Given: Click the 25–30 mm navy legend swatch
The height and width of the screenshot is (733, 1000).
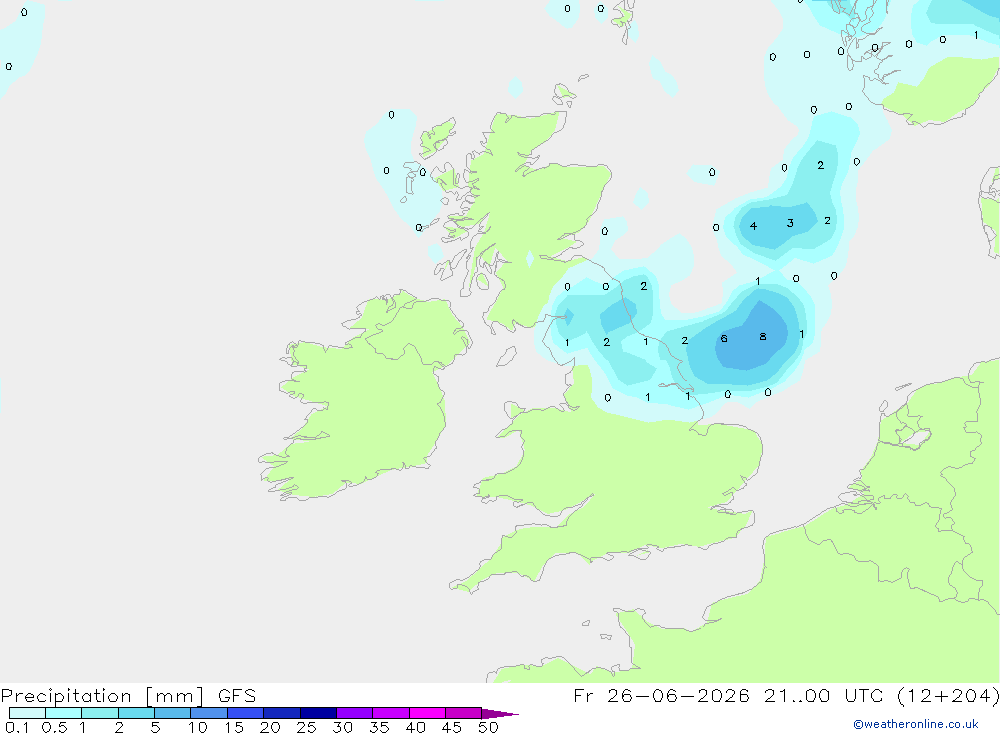Looking at the screenshot, I should (318, 713).
